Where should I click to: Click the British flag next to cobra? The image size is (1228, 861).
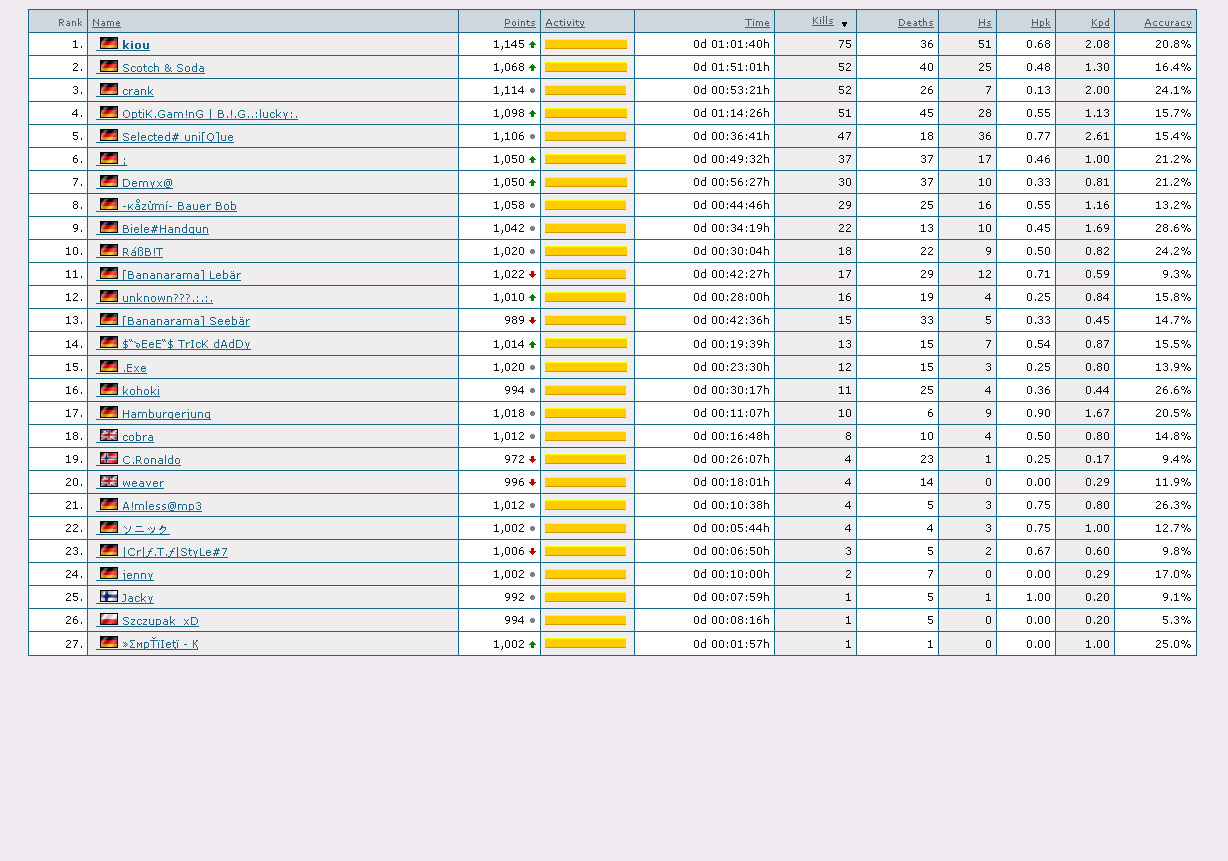point(109,435)
